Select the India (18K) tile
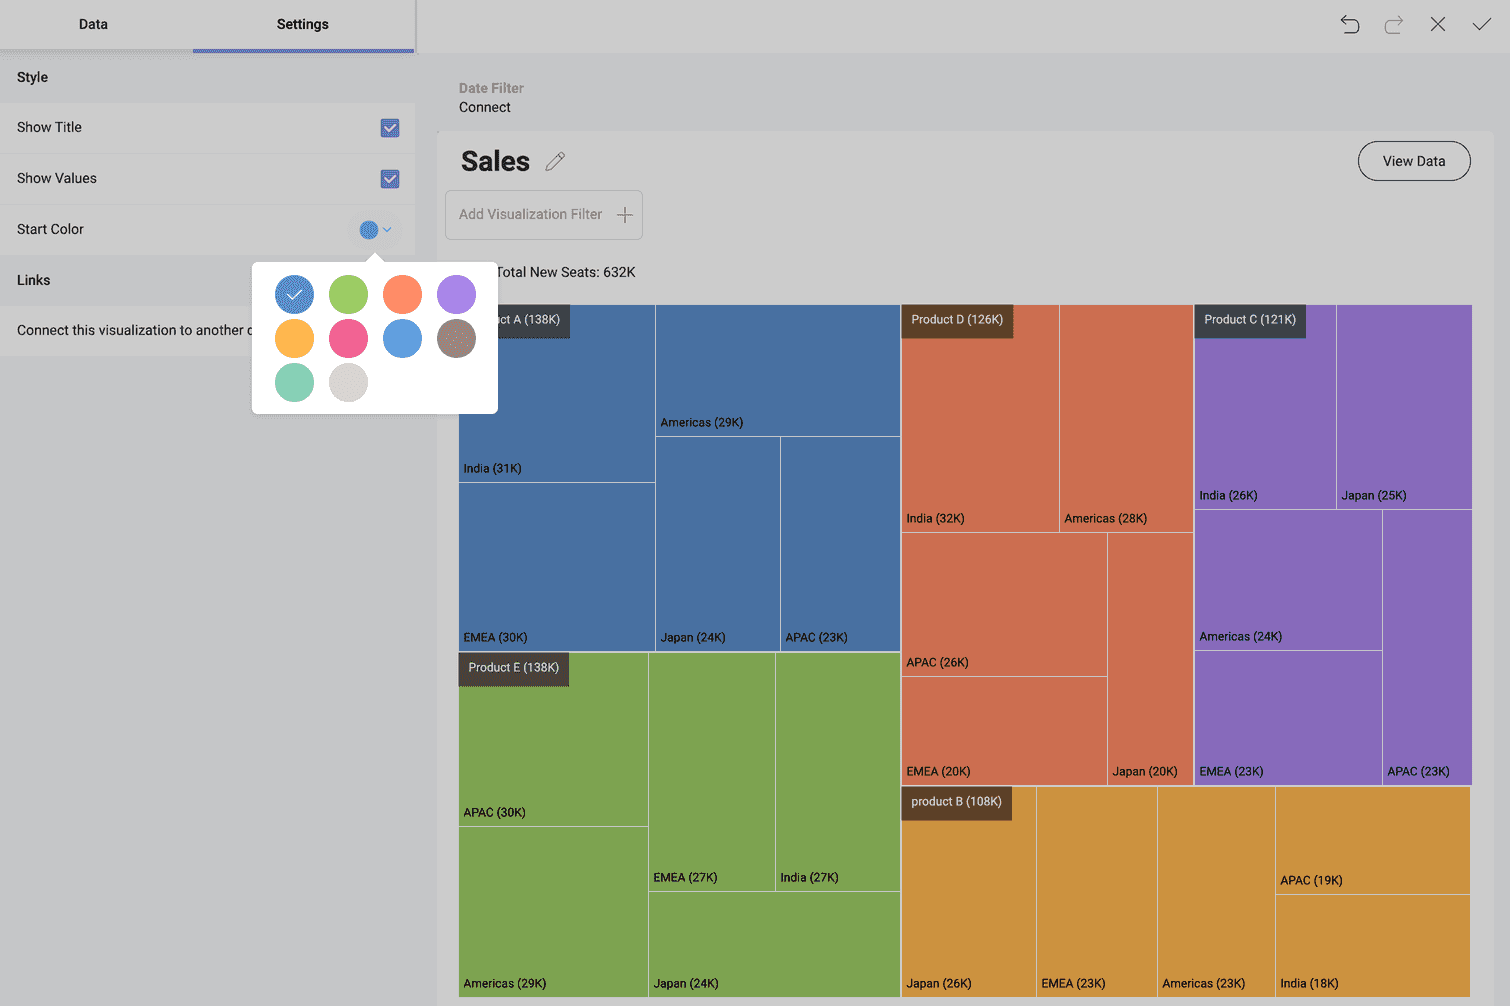The width and height of the screenshot is (1510, 1006). [1373, 946]
